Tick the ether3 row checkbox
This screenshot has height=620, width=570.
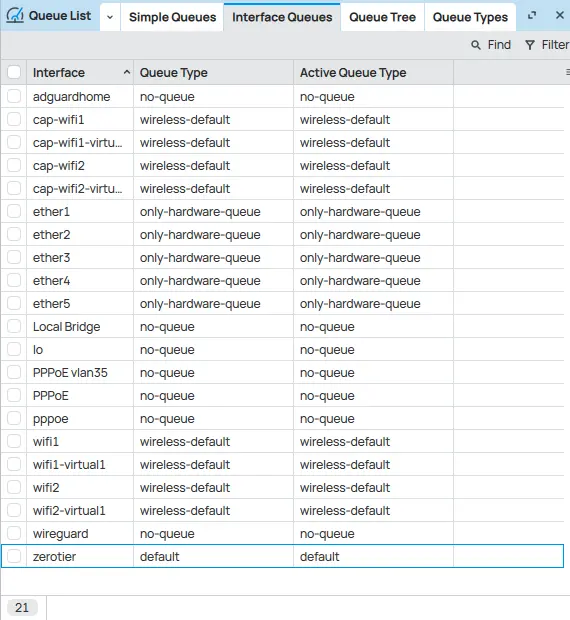coord(14,257)
